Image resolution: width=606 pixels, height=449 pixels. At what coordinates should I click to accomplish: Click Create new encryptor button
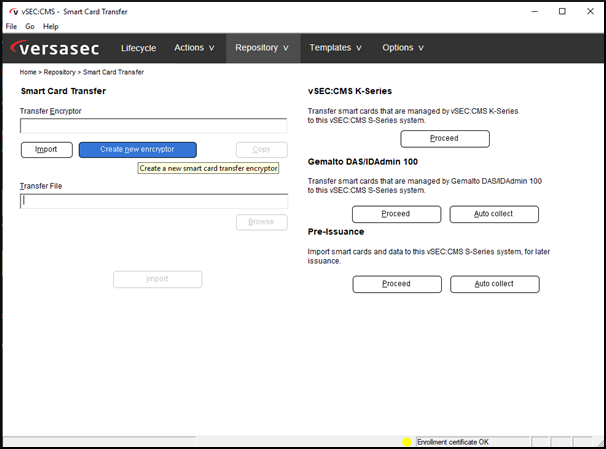pos(138,150)
